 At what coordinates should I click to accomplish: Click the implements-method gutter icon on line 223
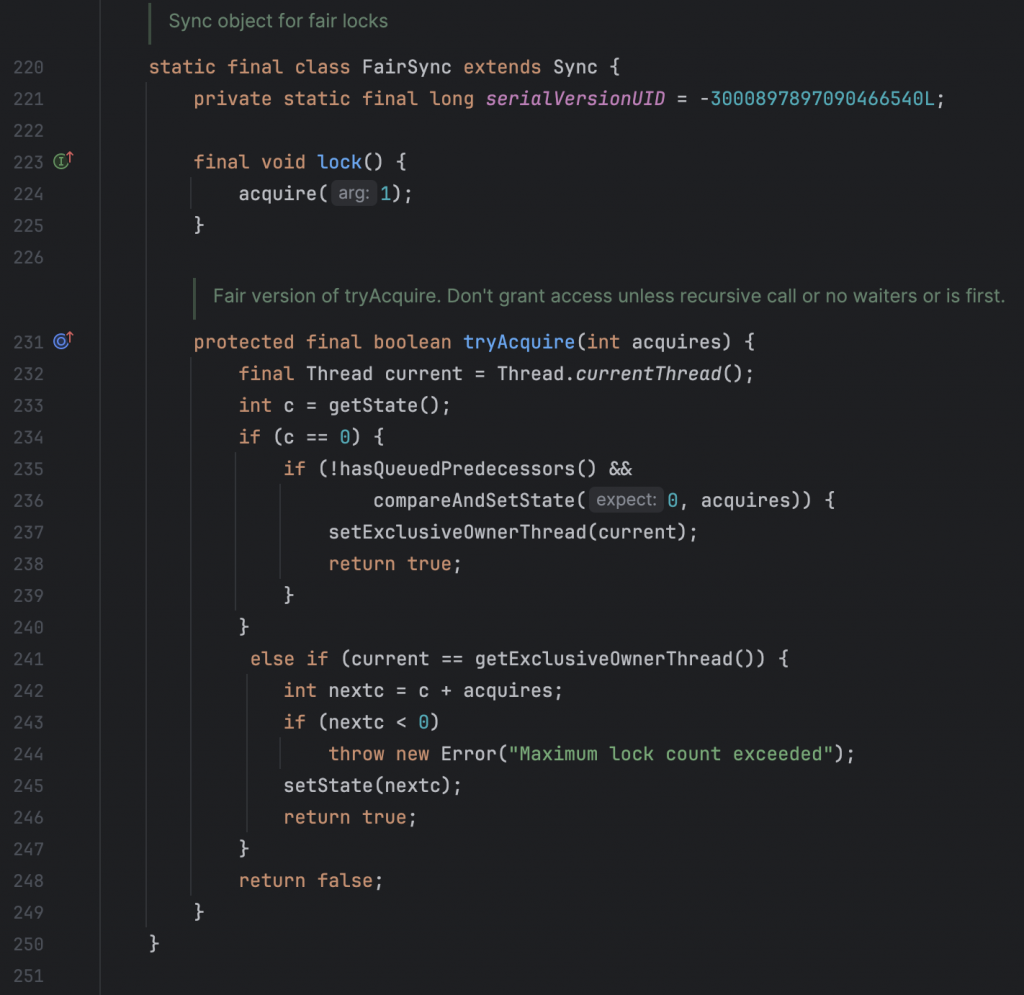point(63,161)
